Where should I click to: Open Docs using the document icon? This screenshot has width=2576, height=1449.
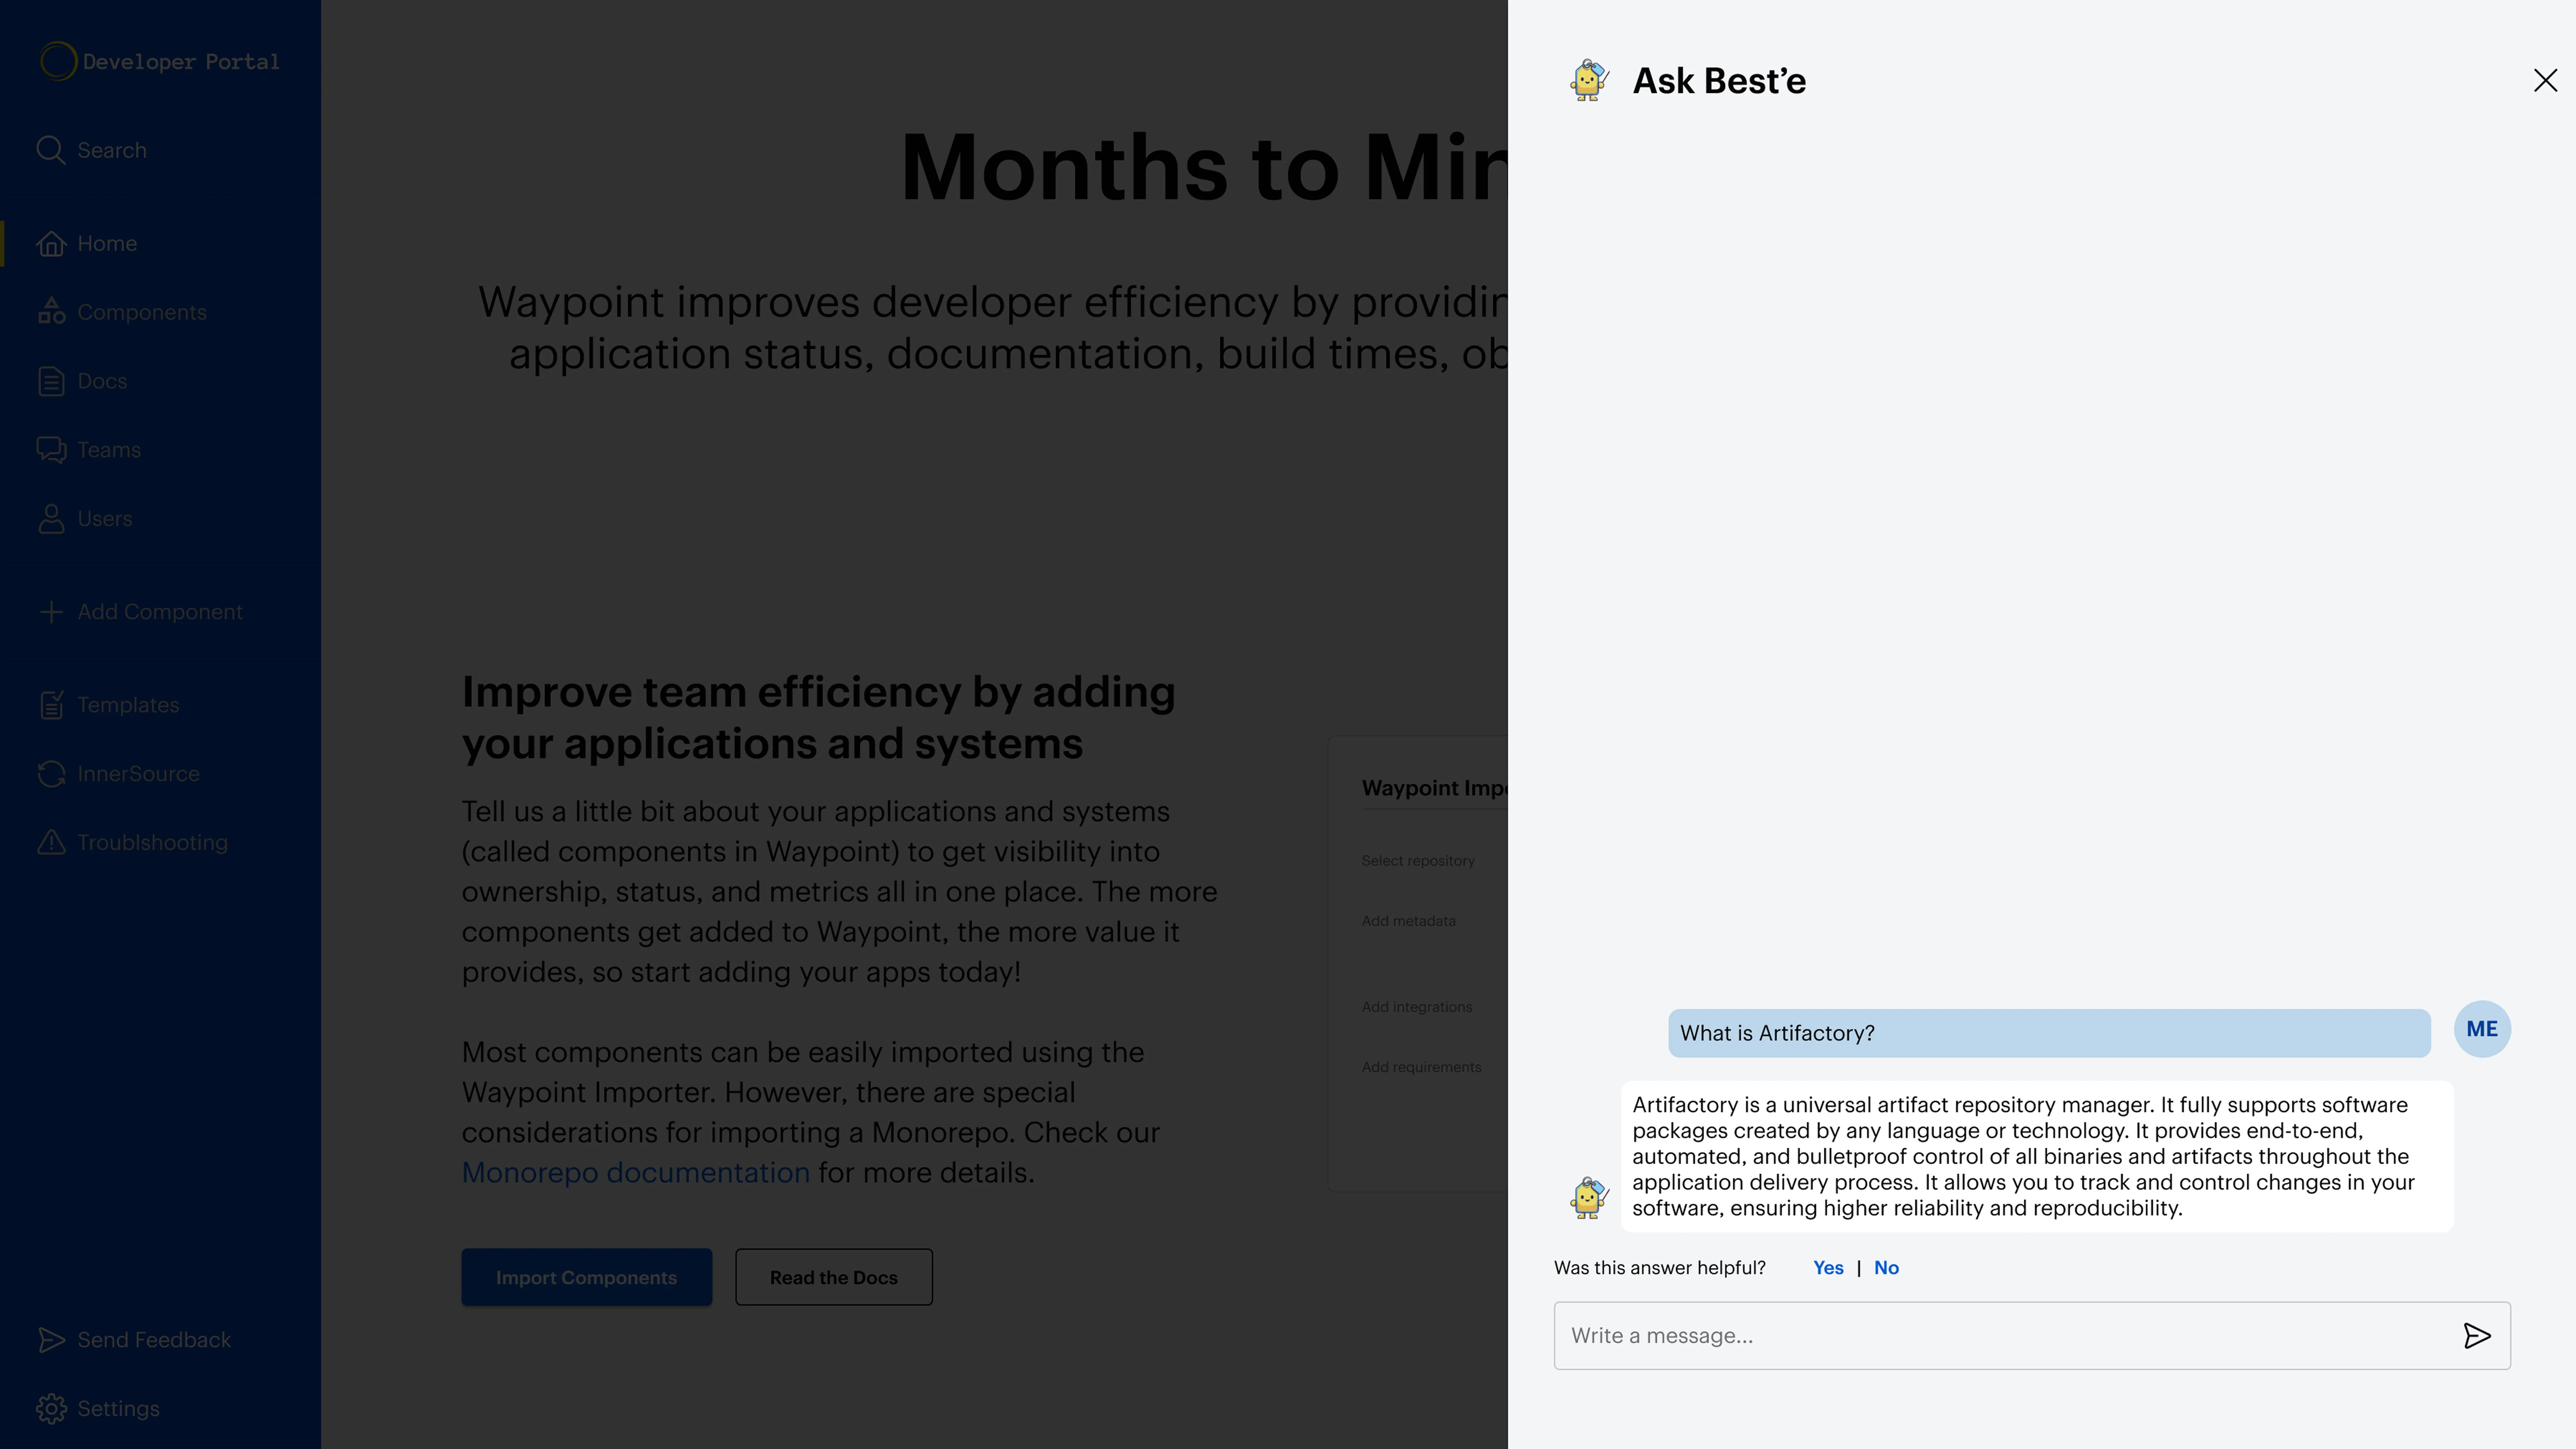click(51, 381)
